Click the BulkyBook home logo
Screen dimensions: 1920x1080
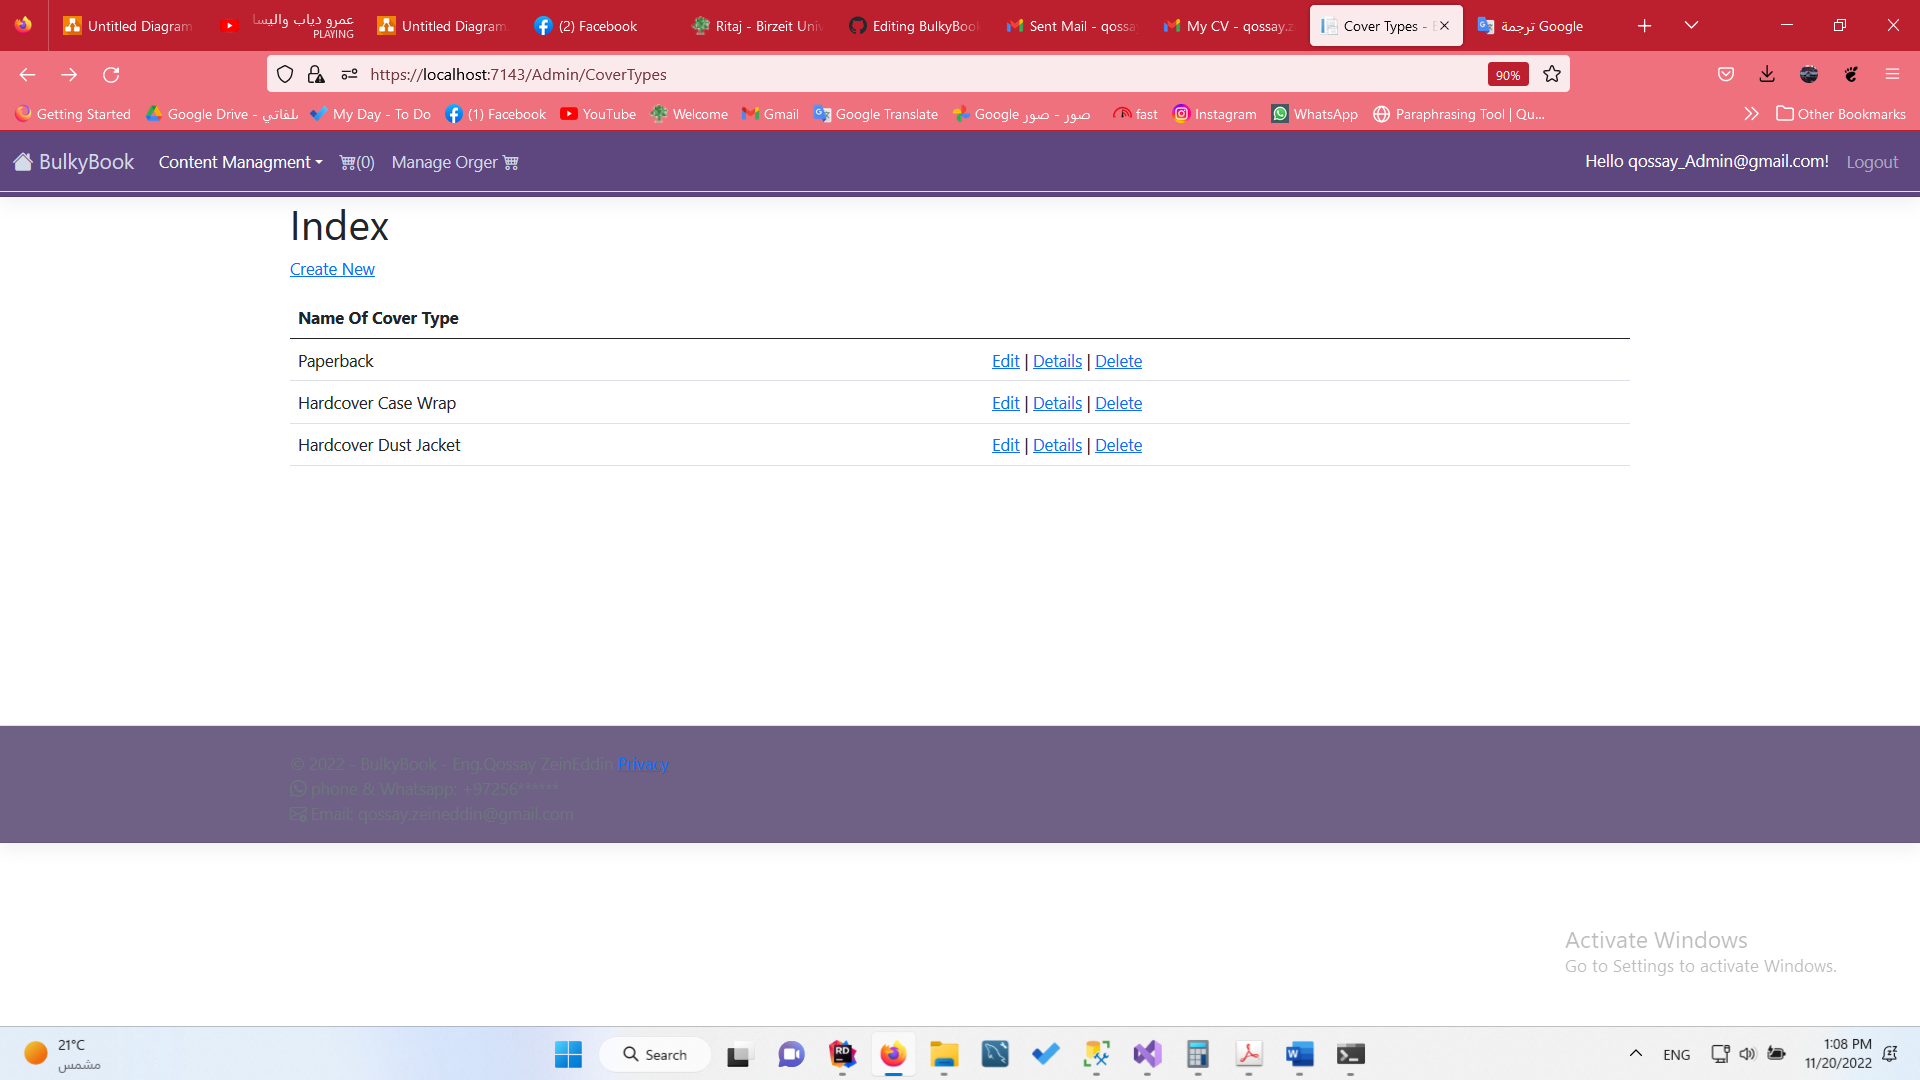coord(73,161)
